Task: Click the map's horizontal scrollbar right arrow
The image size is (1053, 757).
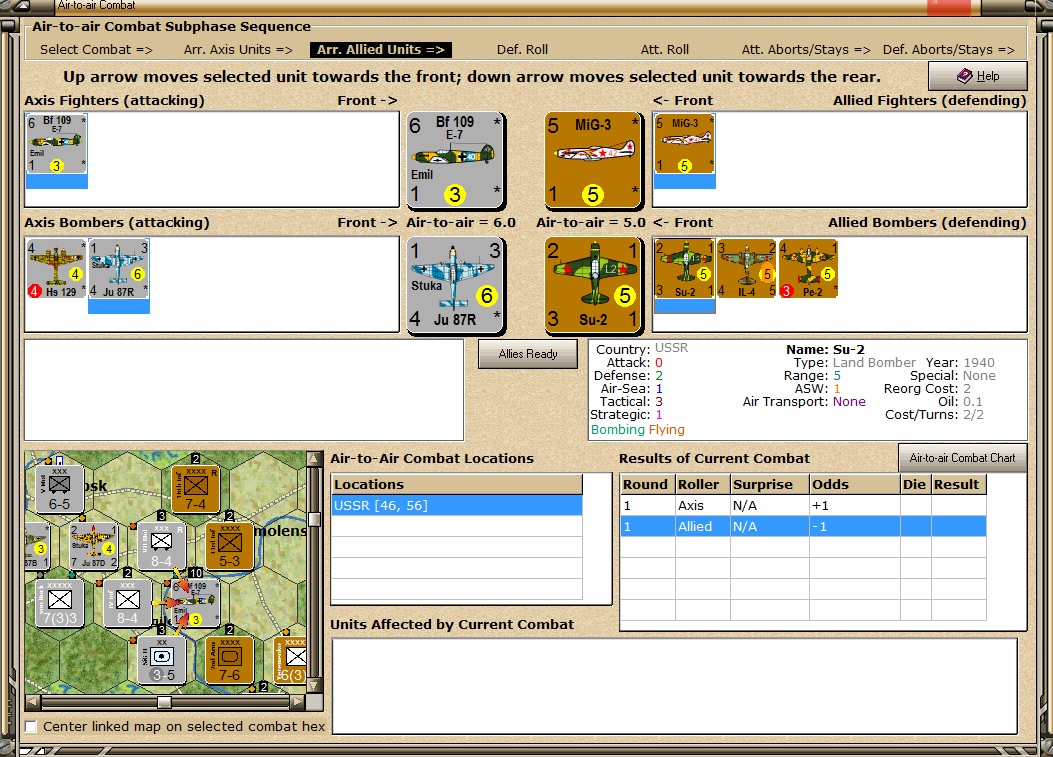Action: tap(298, 702)
